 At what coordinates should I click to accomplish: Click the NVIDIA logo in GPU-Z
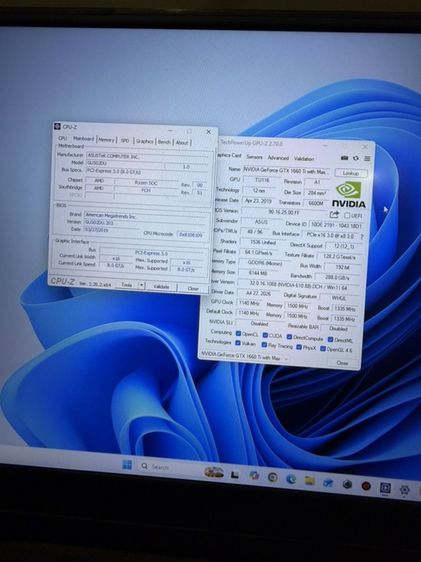click(x=349, y=195)
